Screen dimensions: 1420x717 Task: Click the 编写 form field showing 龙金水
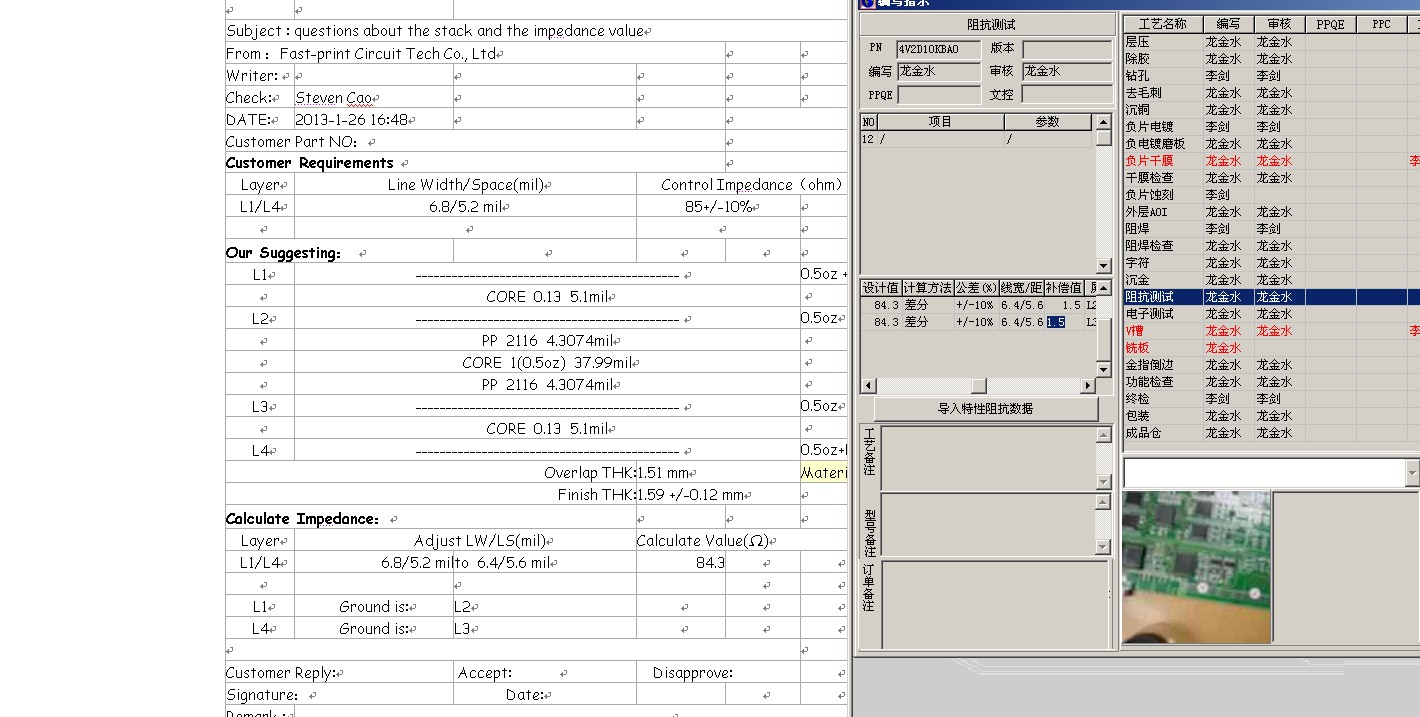coord(938,71)
